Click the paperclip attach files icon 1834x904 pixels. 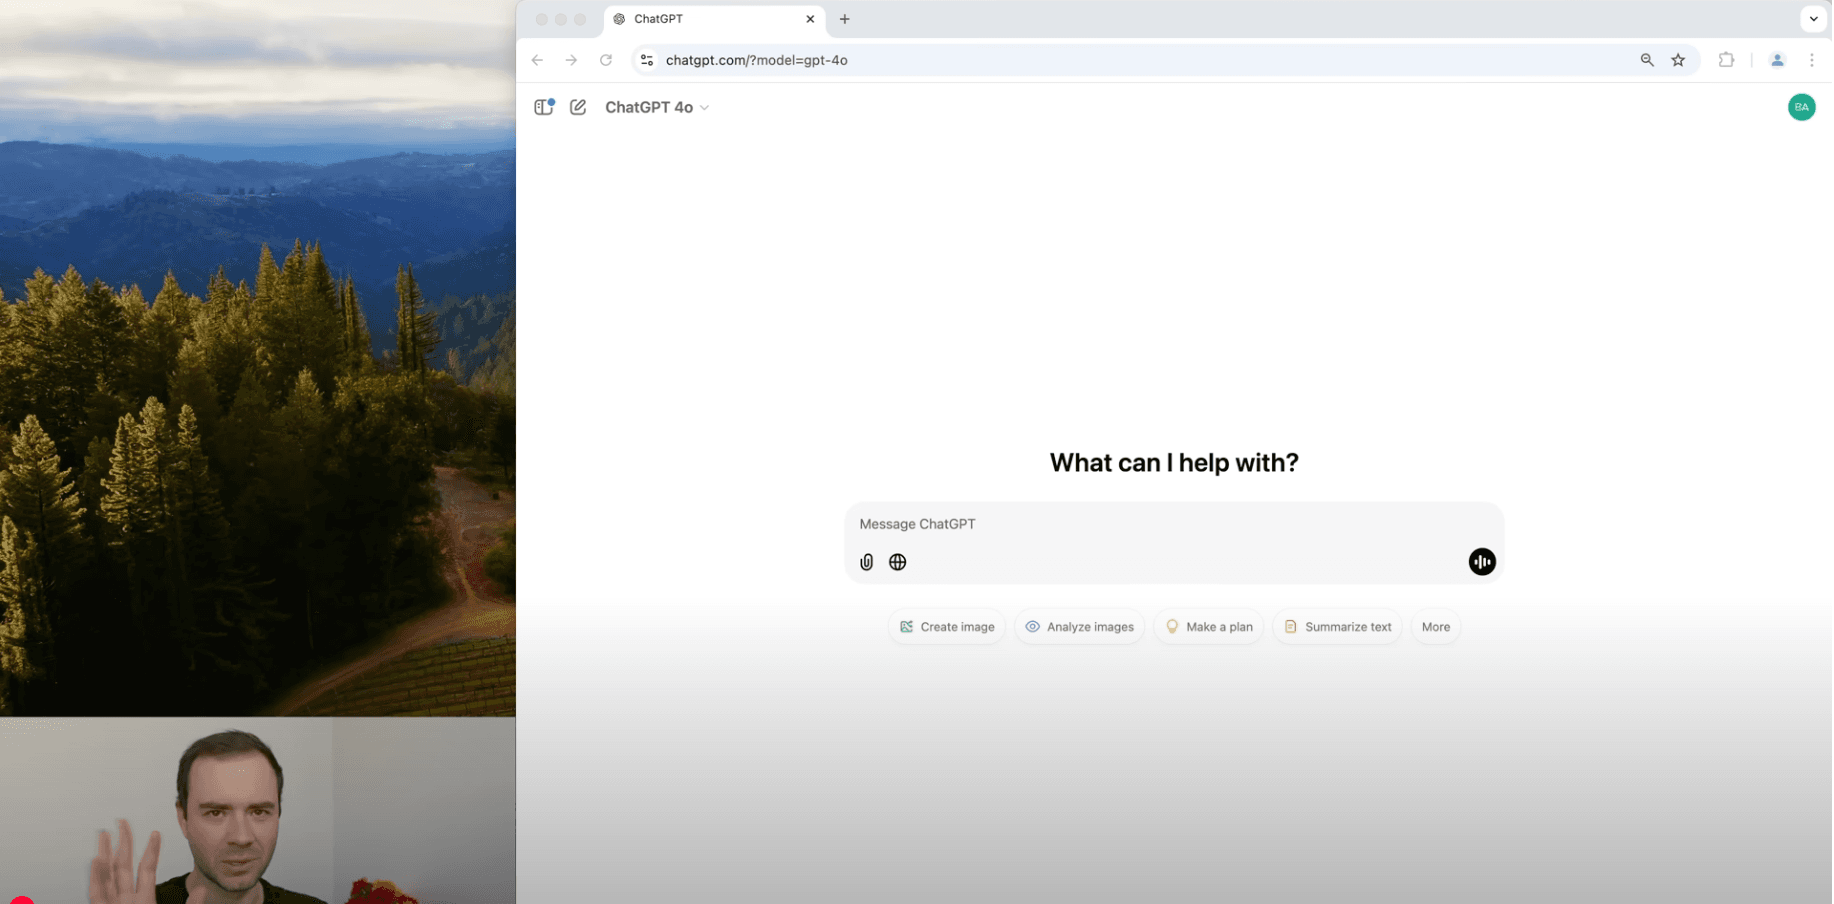point(866,562)
